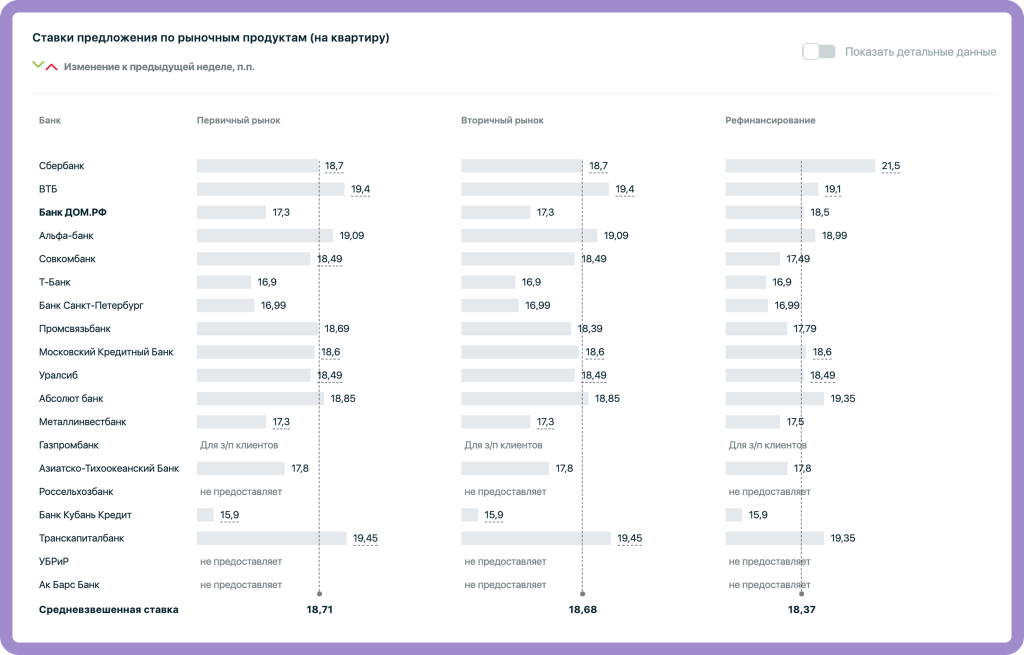Viewport: 1024px width, 655px height.
Task: Click the refinancing weighted average dot marker
Action: [801, 594]
